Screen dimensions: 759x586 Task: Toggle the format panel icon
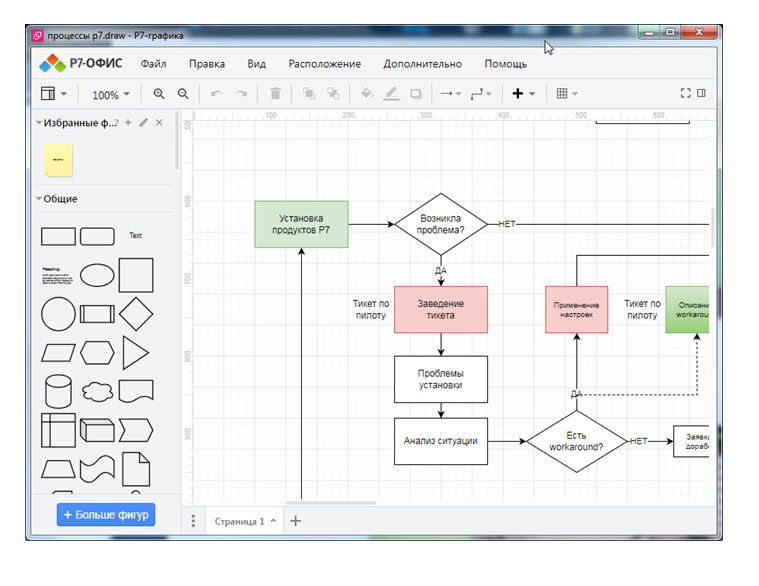[x=701, y=93]
